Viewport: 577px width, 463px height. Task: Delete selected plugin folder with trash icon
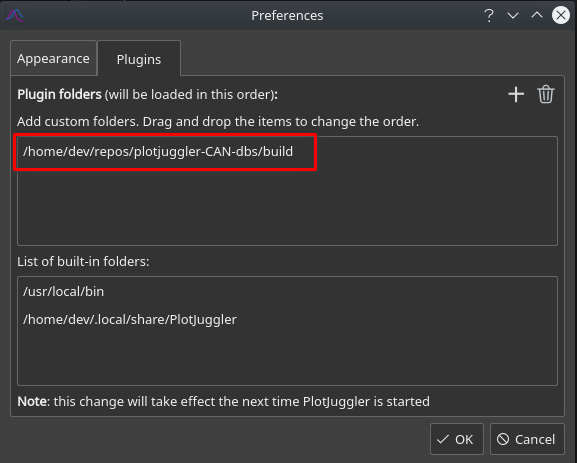546,95
